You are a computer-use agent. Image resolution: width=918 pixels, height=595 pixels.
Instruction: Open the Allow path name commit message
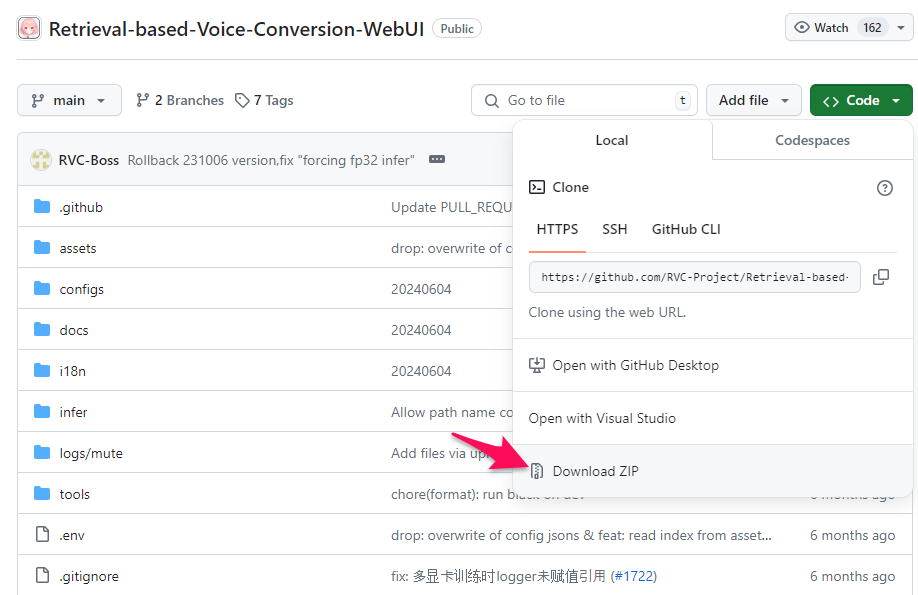click(x=451, y=412)
